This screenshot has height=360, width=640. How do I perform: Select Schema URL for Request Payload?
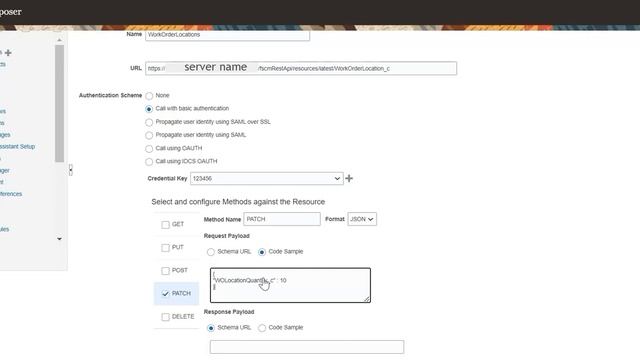coord(211,252)
